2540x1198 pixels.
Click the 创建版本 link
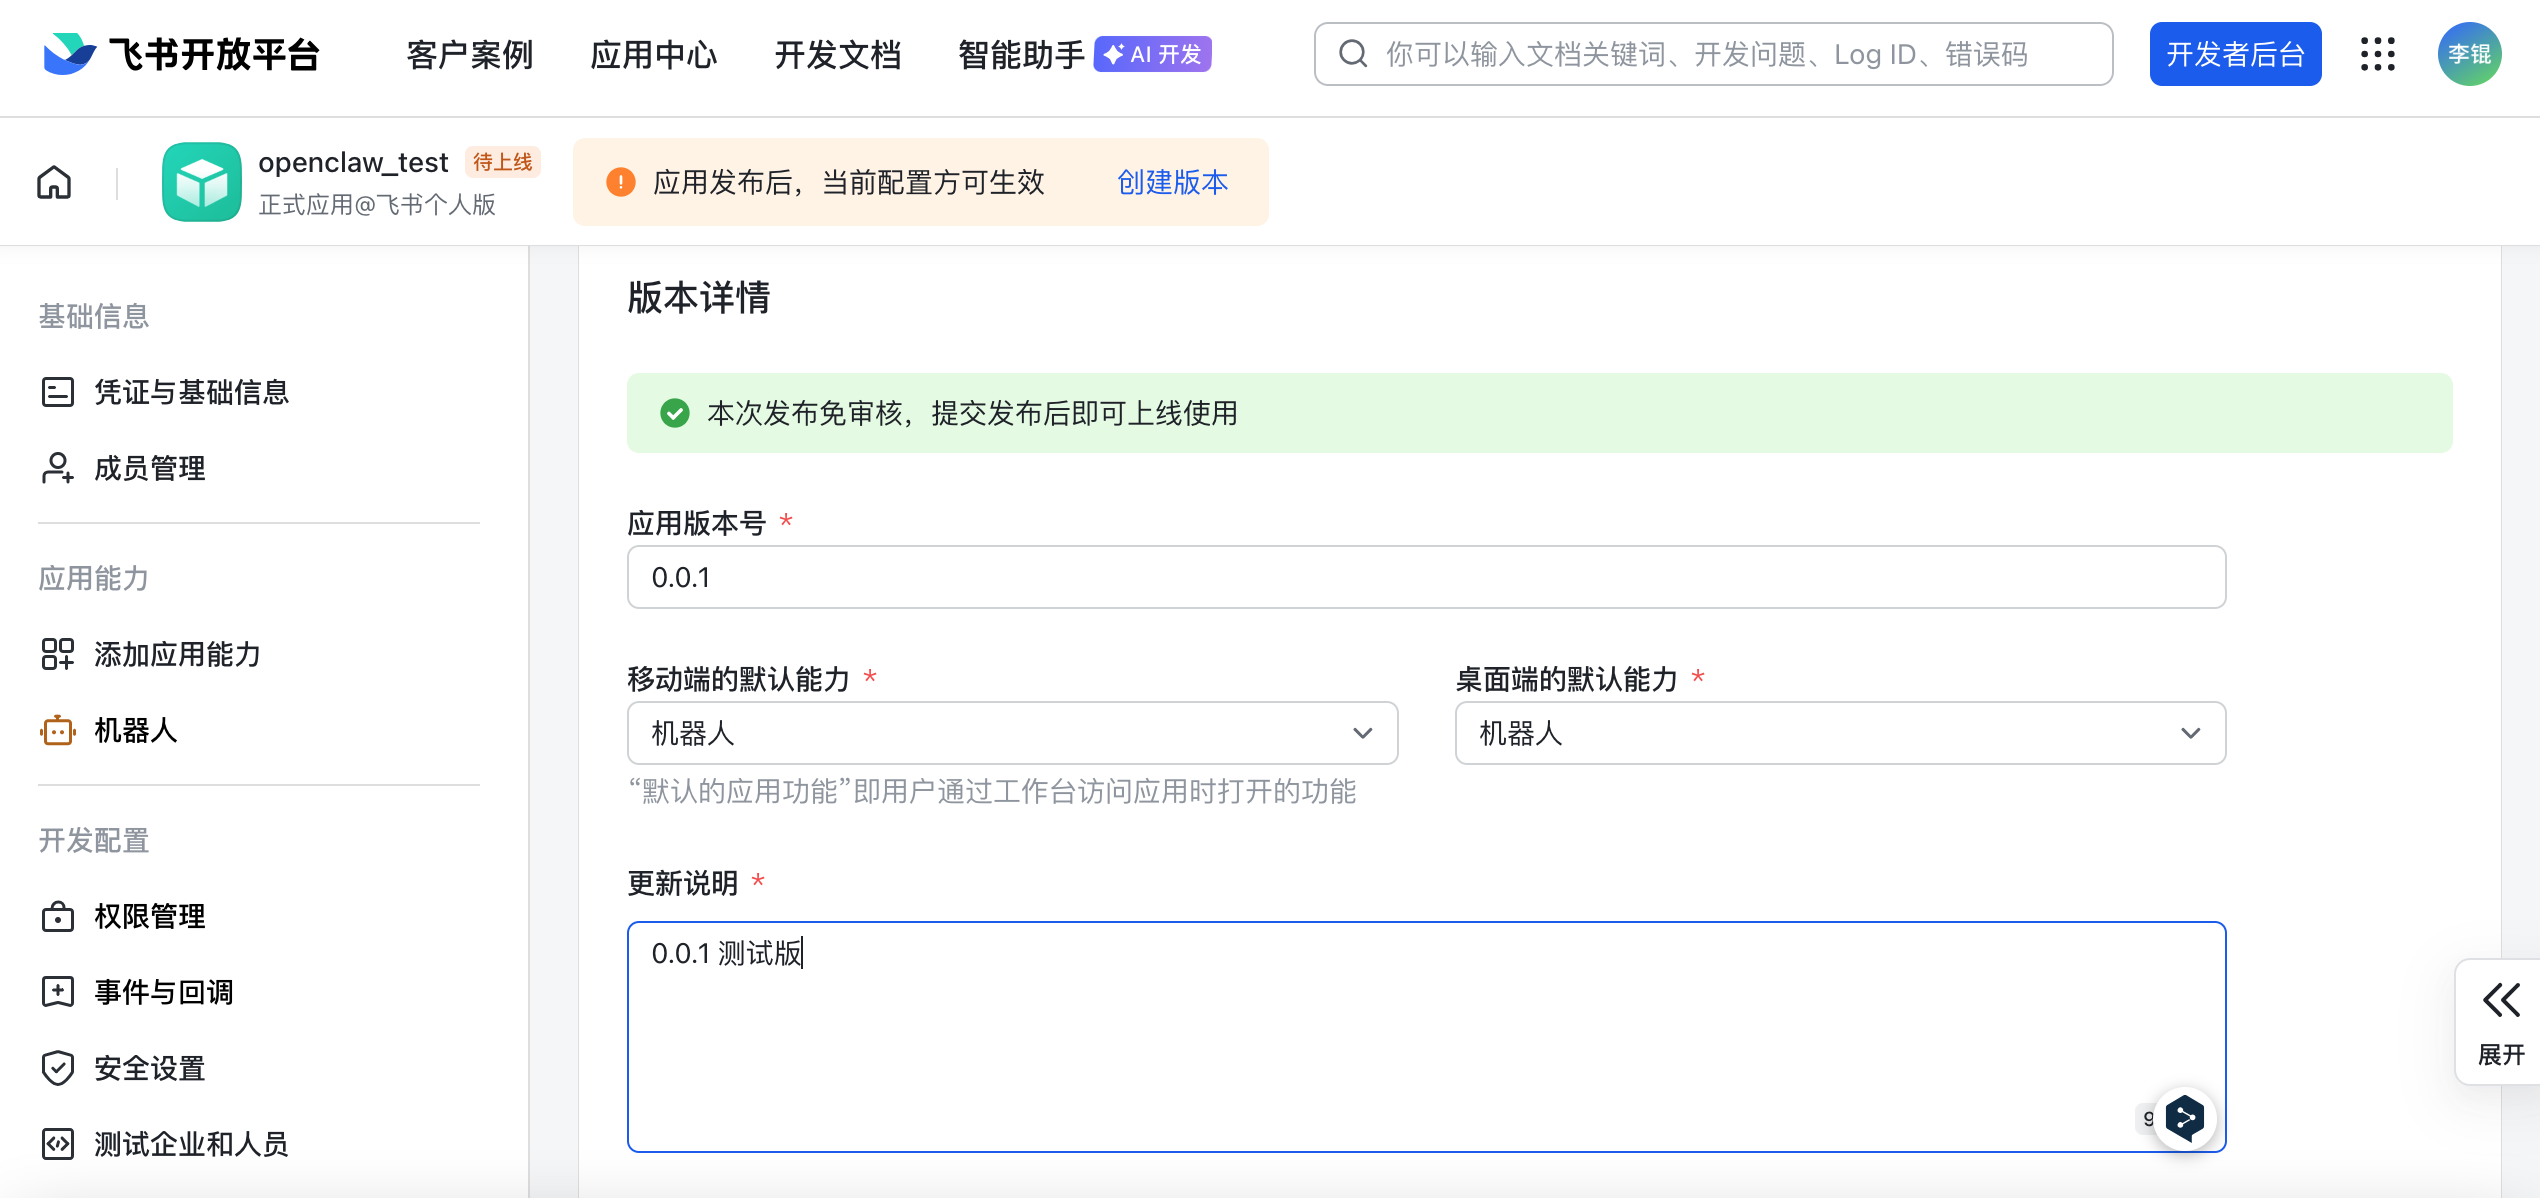coord(1172,182)
